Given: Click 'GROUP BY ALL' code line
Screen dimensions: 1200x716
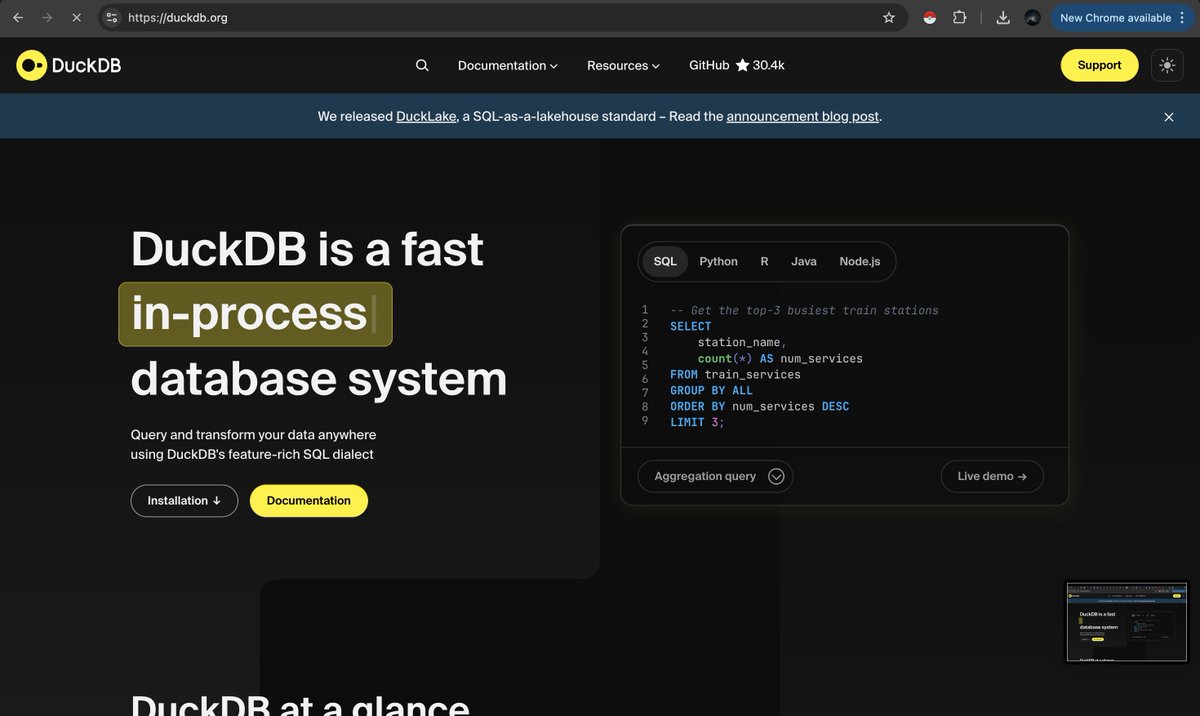Looking at the screenshot, I should pos(711,390).
